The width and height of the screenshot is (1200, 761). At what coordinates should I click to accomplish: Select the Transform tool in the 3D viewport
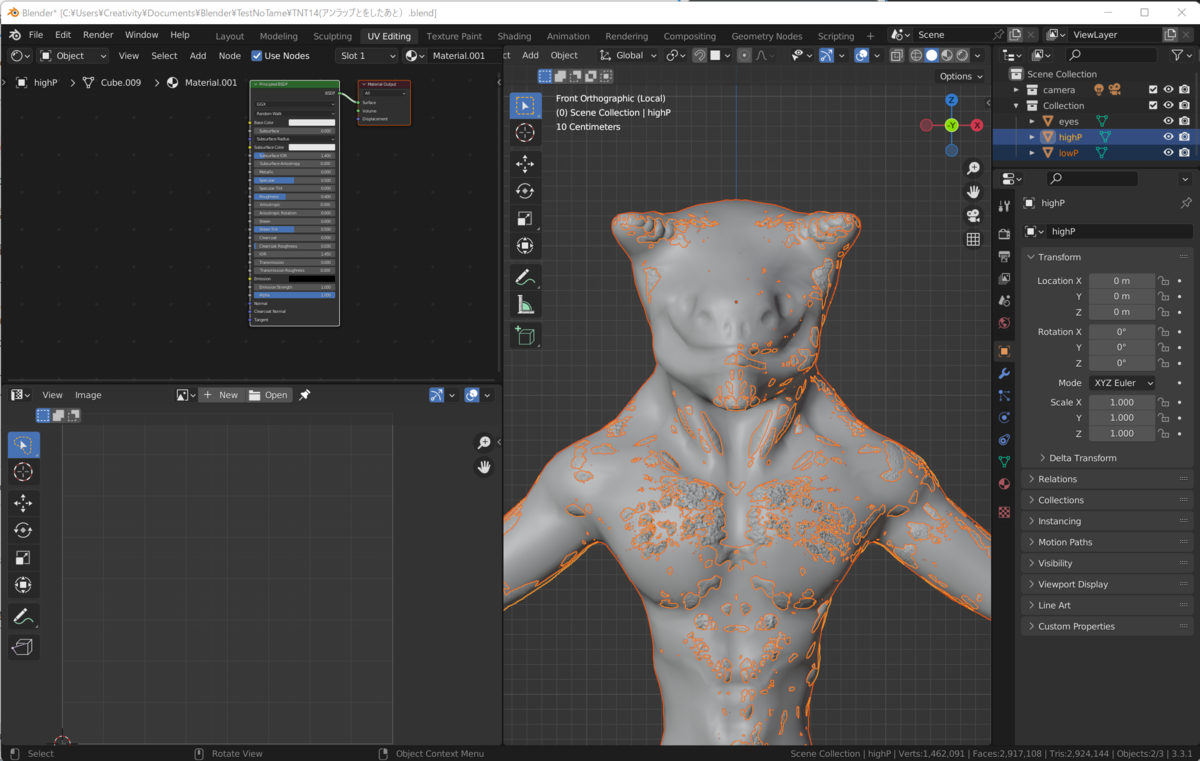[x=525, y=246]
